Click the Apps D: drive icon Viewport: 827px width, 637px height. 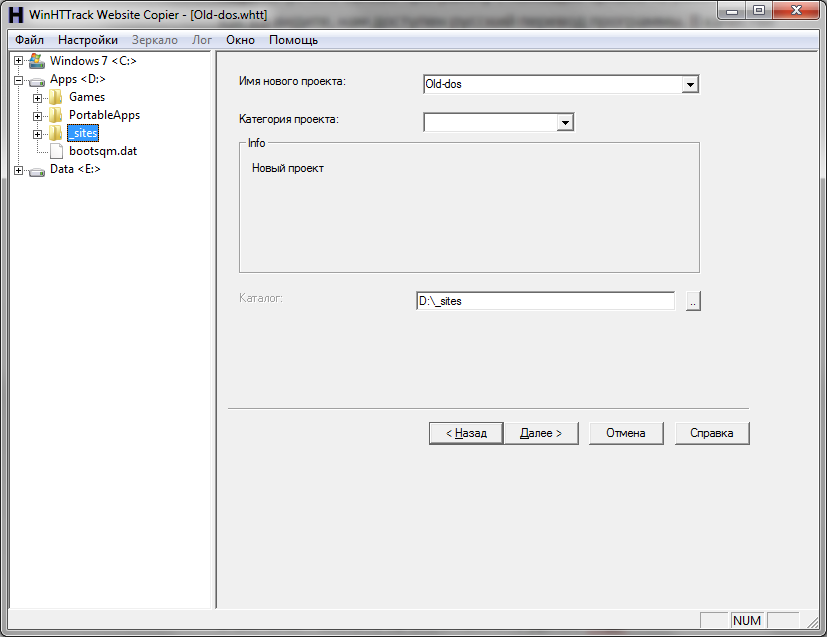click(x=37, y=81)
